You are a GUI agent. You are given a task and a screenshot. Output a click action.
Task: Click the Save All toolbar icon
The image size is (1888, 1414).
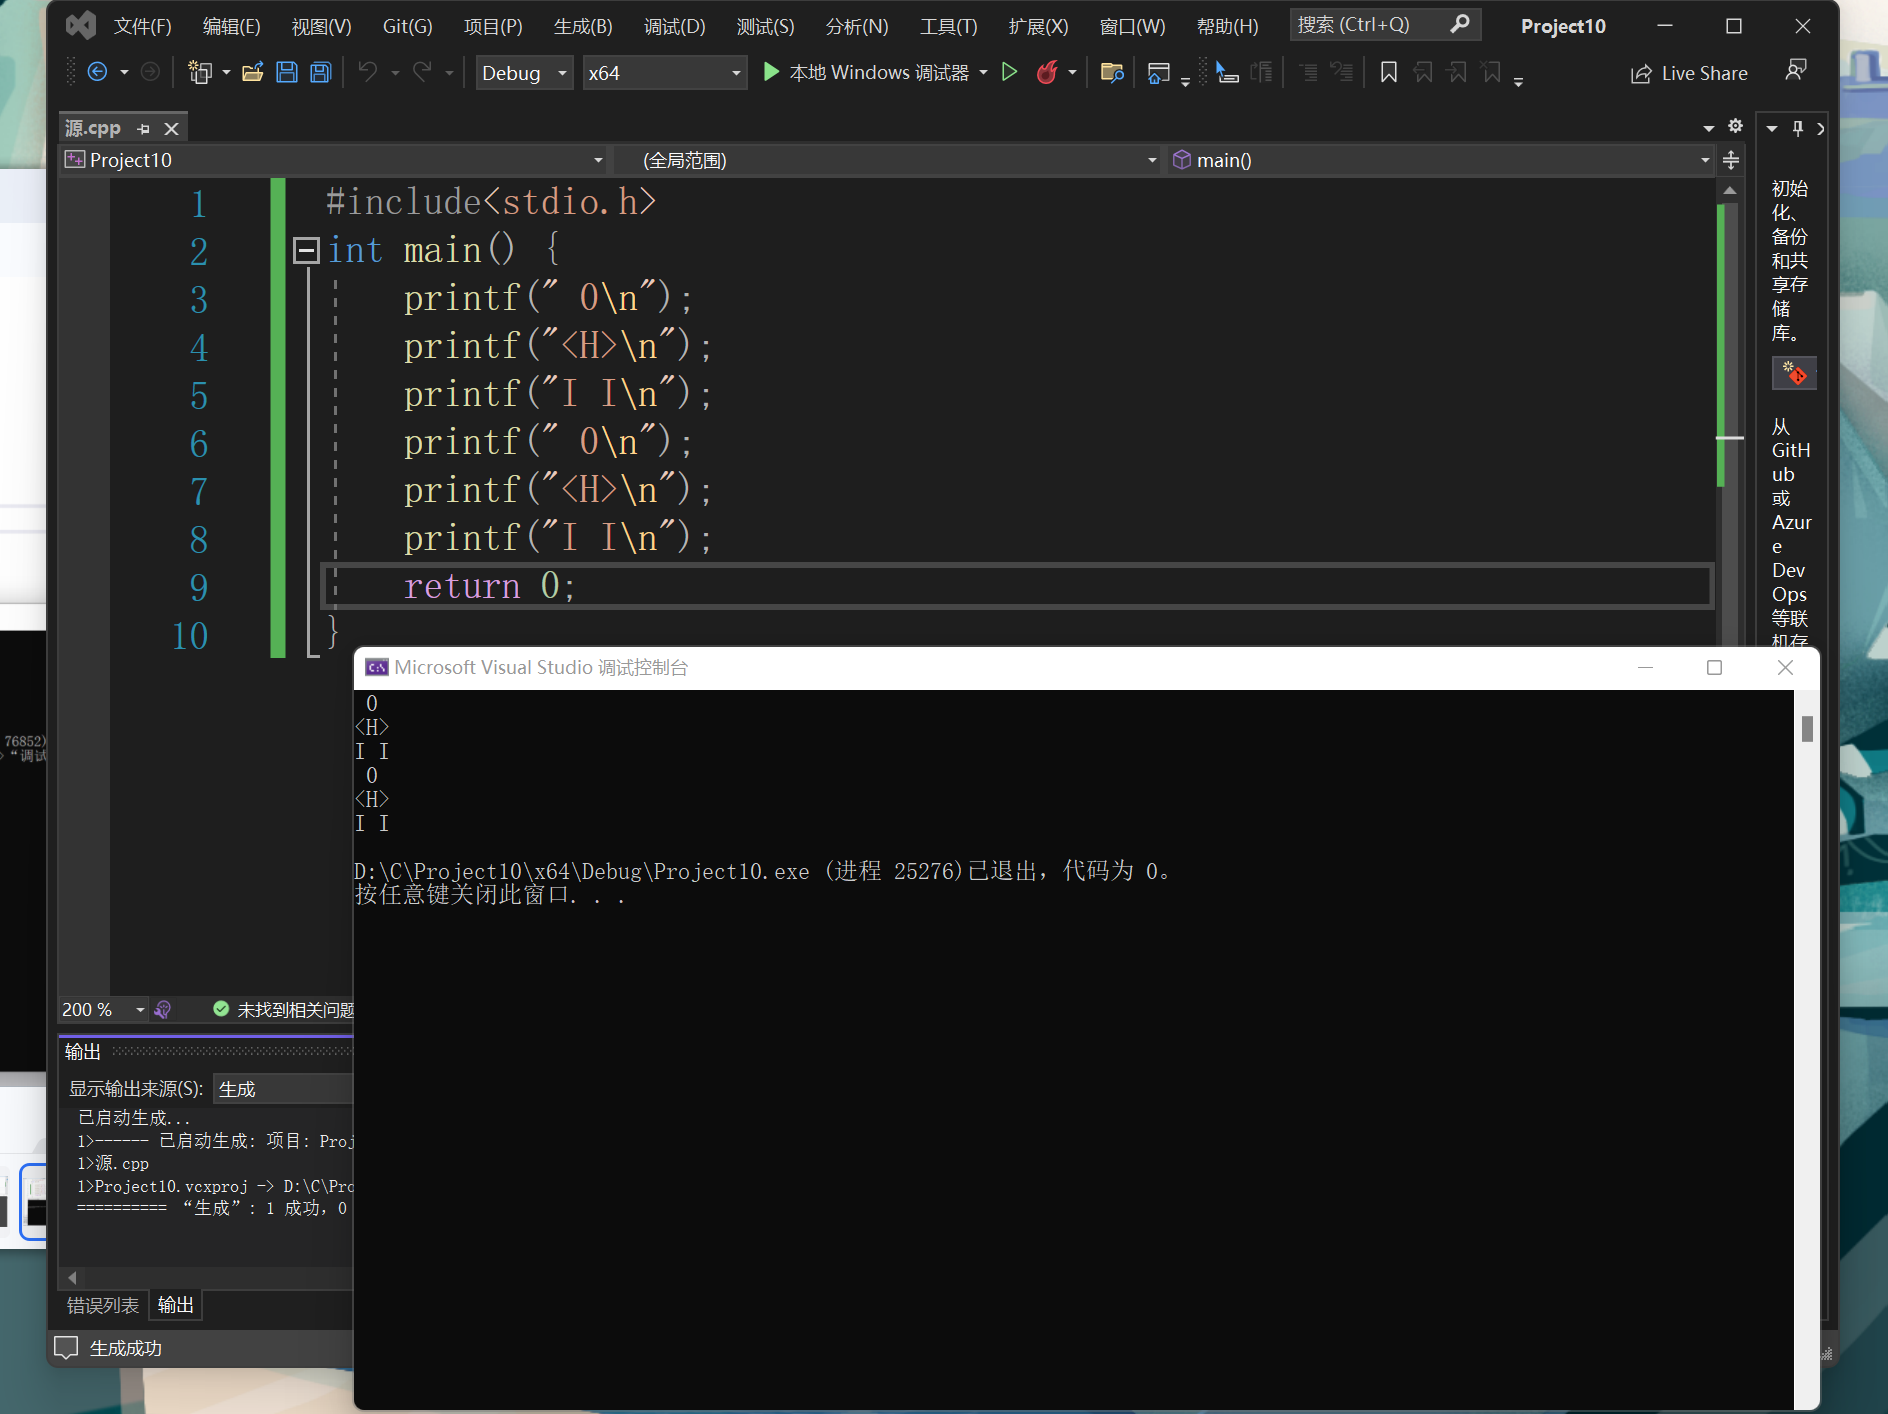tap(320, 72)
